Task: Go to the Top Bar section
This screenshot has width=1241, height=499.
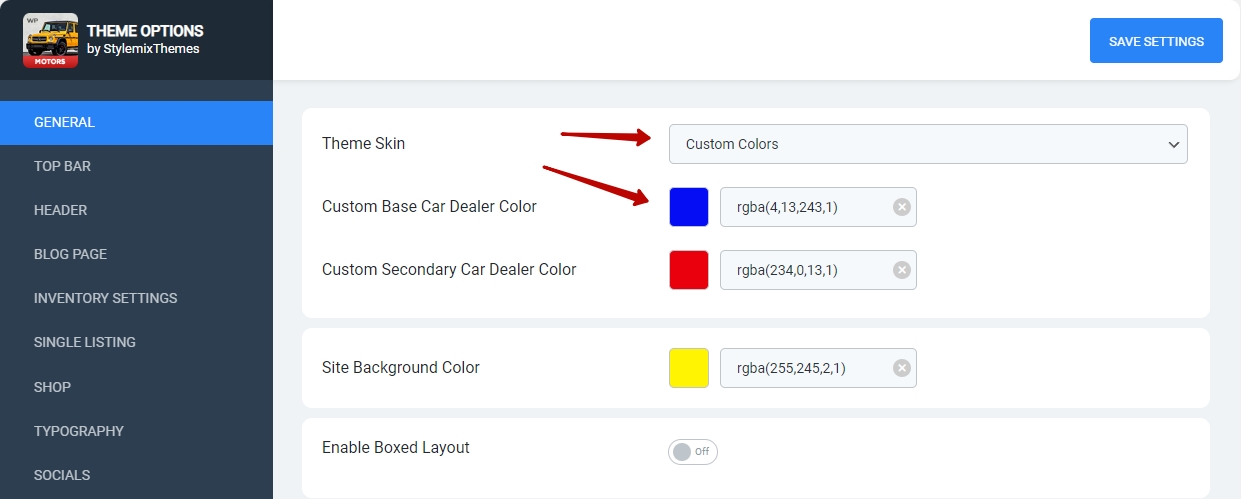Action: (x=62, y=166)
